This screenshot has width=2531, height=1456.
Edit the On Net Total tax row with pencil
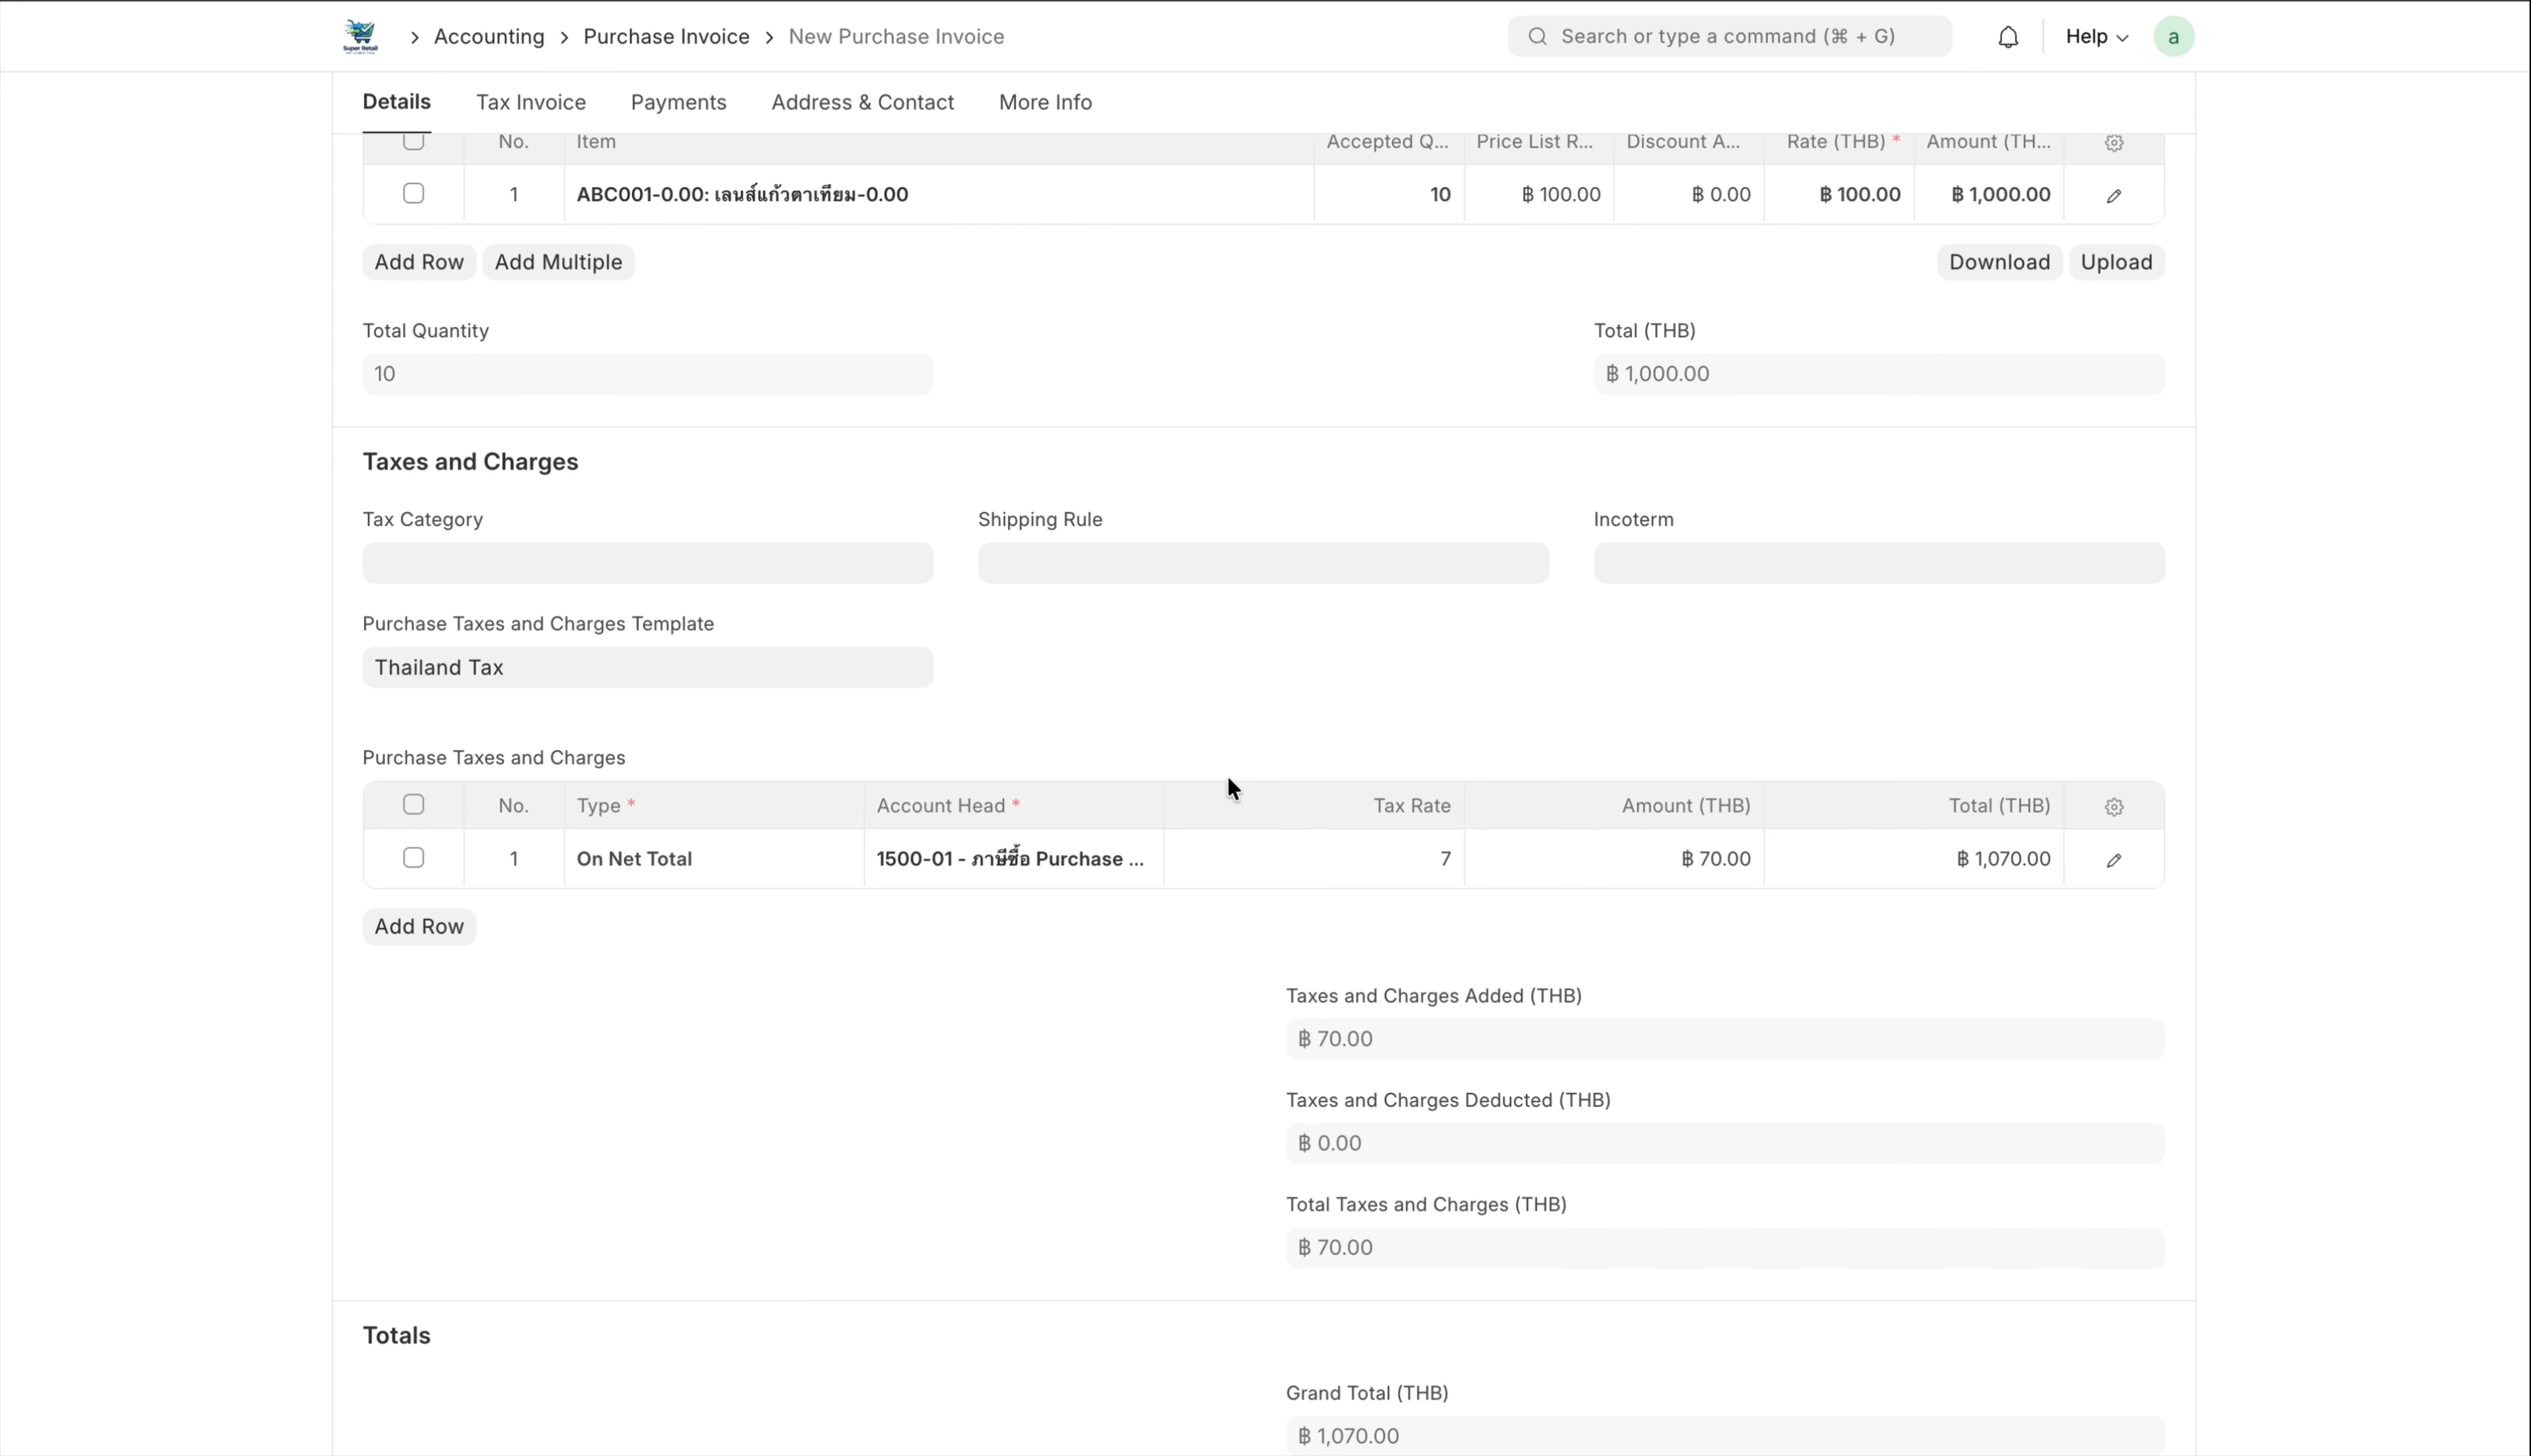tap(2113, 860)
